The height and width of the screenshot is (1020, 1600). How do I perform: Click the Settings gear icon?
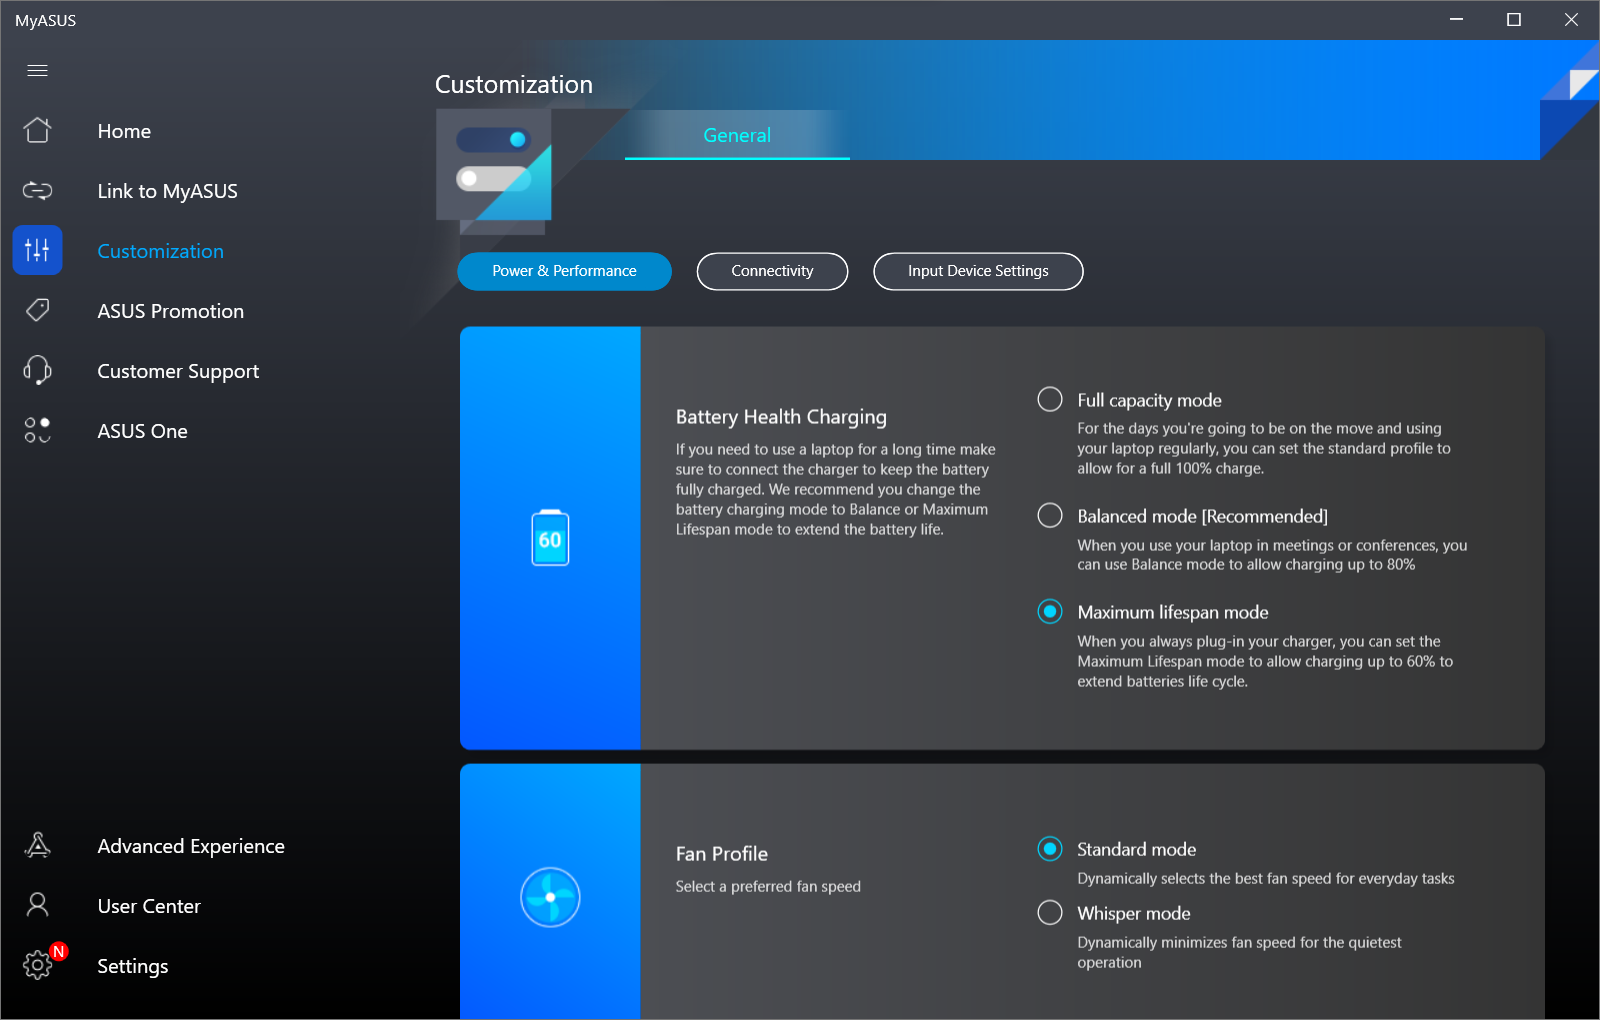coord(38,965)
